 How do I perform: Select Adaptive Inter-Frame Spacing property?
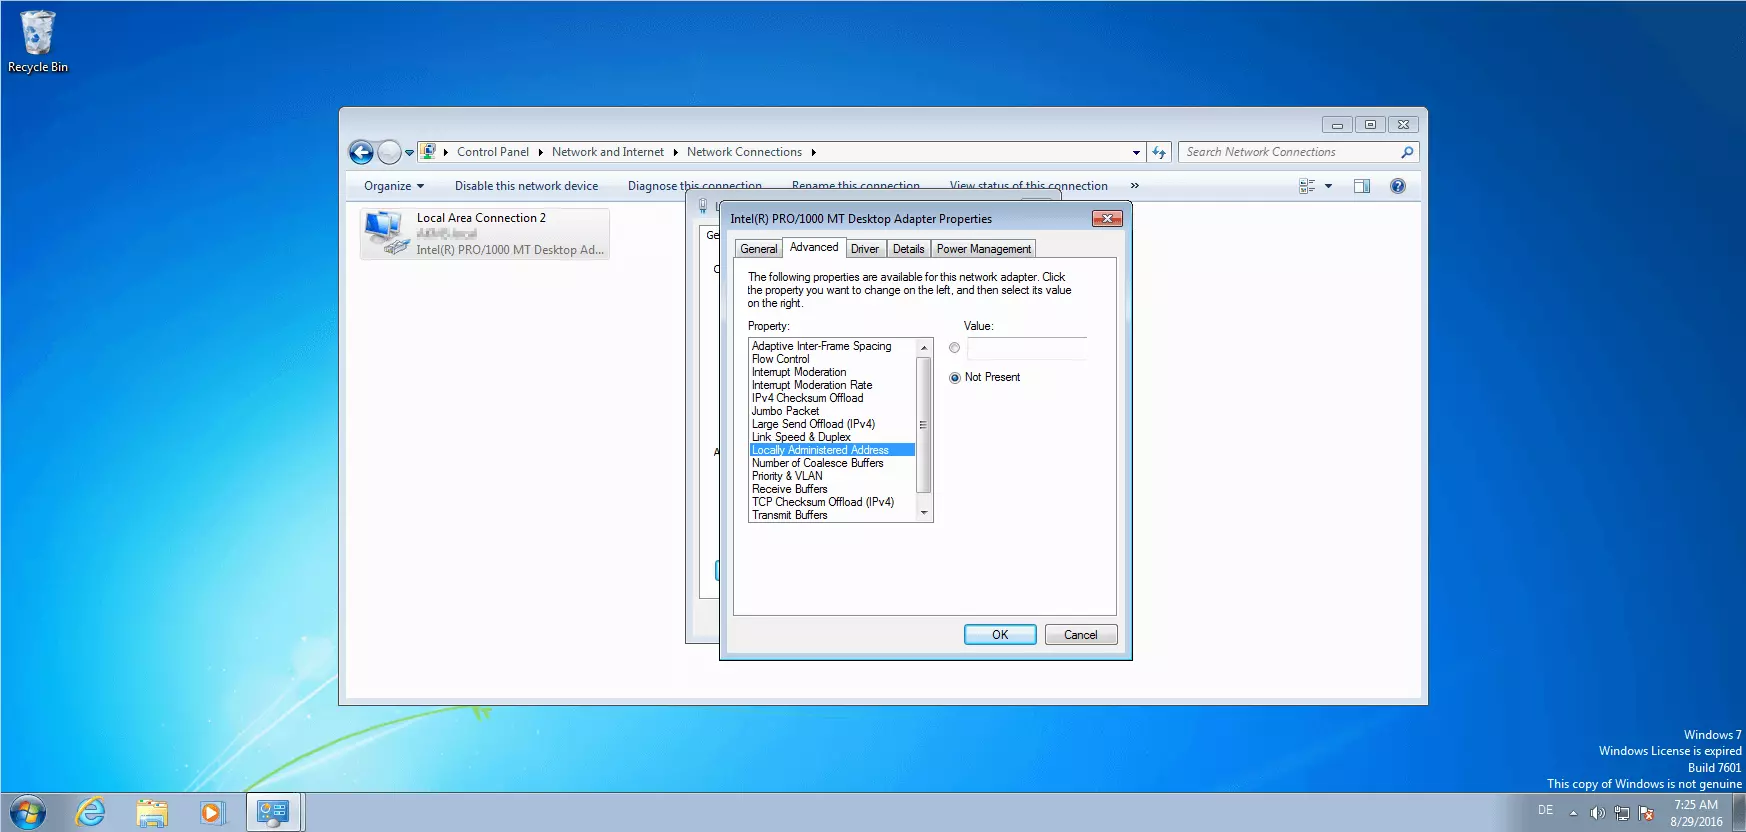coord(832,346)
